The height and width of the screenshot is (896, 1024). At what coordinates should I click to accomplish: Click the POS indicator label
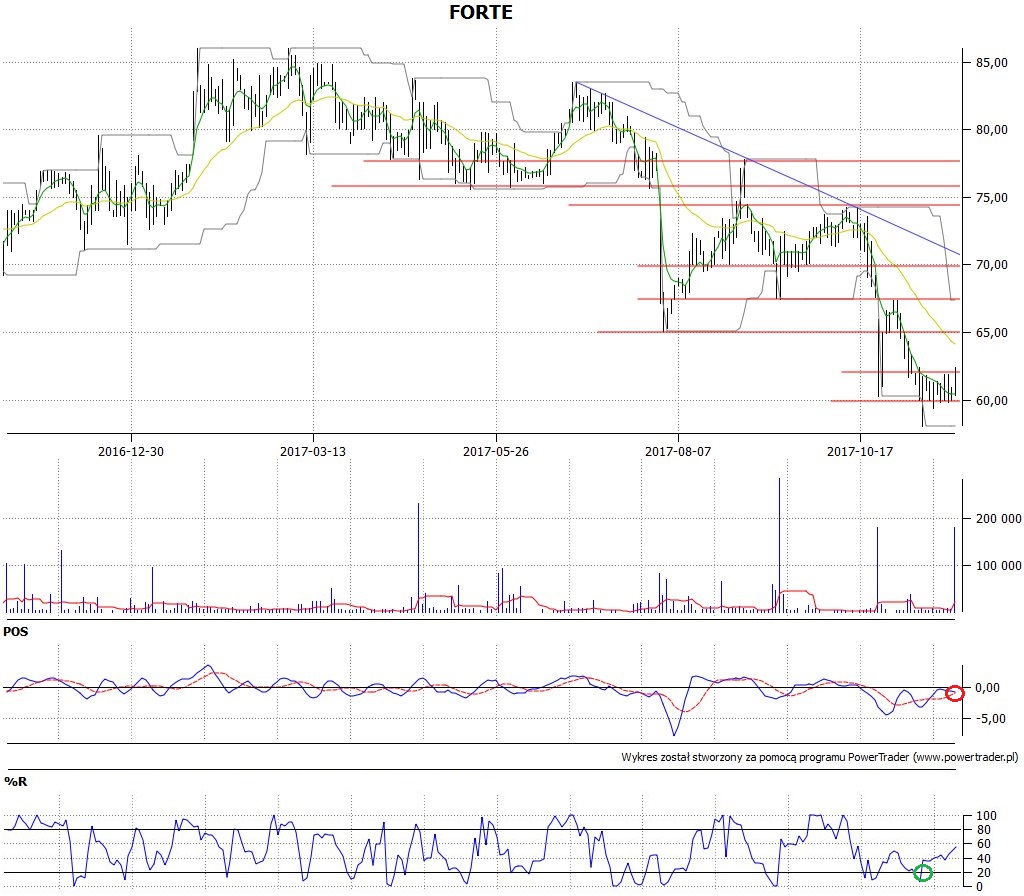coord(16,632)
